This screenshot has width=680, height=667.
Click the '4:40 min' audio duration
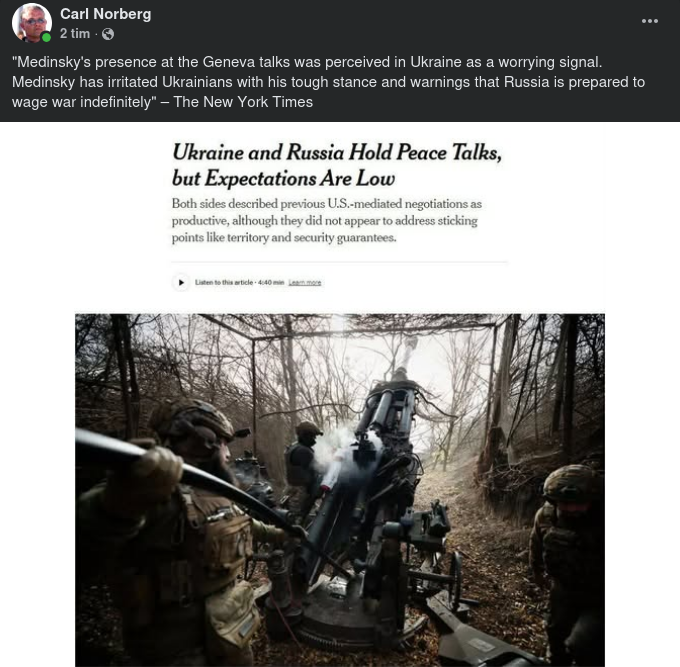[x=271, y=282]
